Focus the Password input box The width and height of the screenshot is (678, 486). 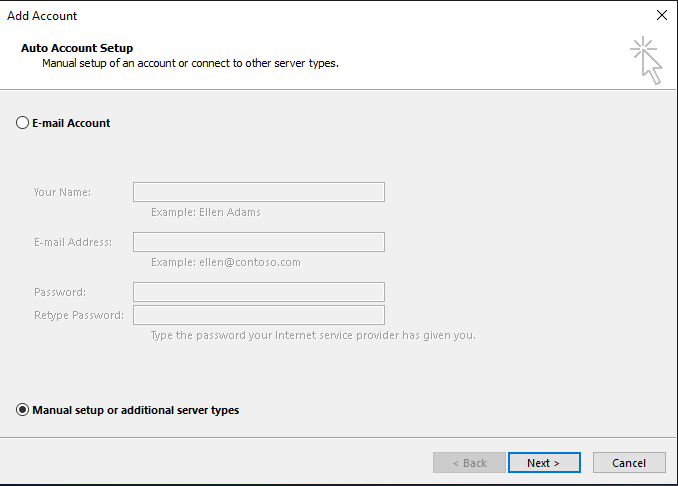click(259, 292)
